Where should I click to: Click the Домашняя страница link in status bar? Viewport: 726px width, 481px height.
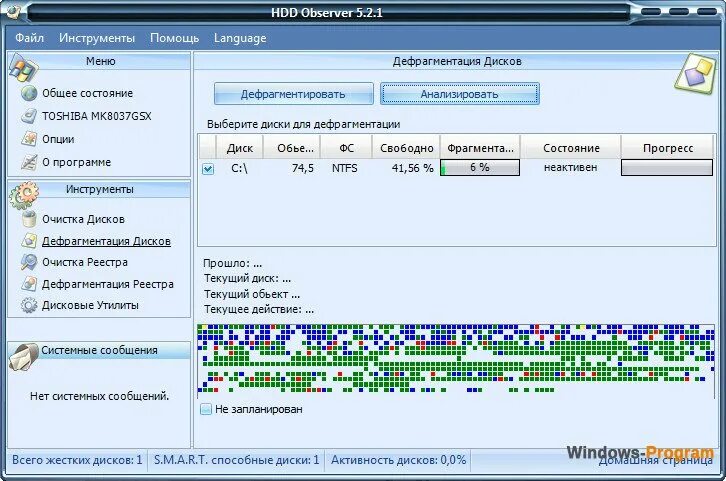point(656,460)
